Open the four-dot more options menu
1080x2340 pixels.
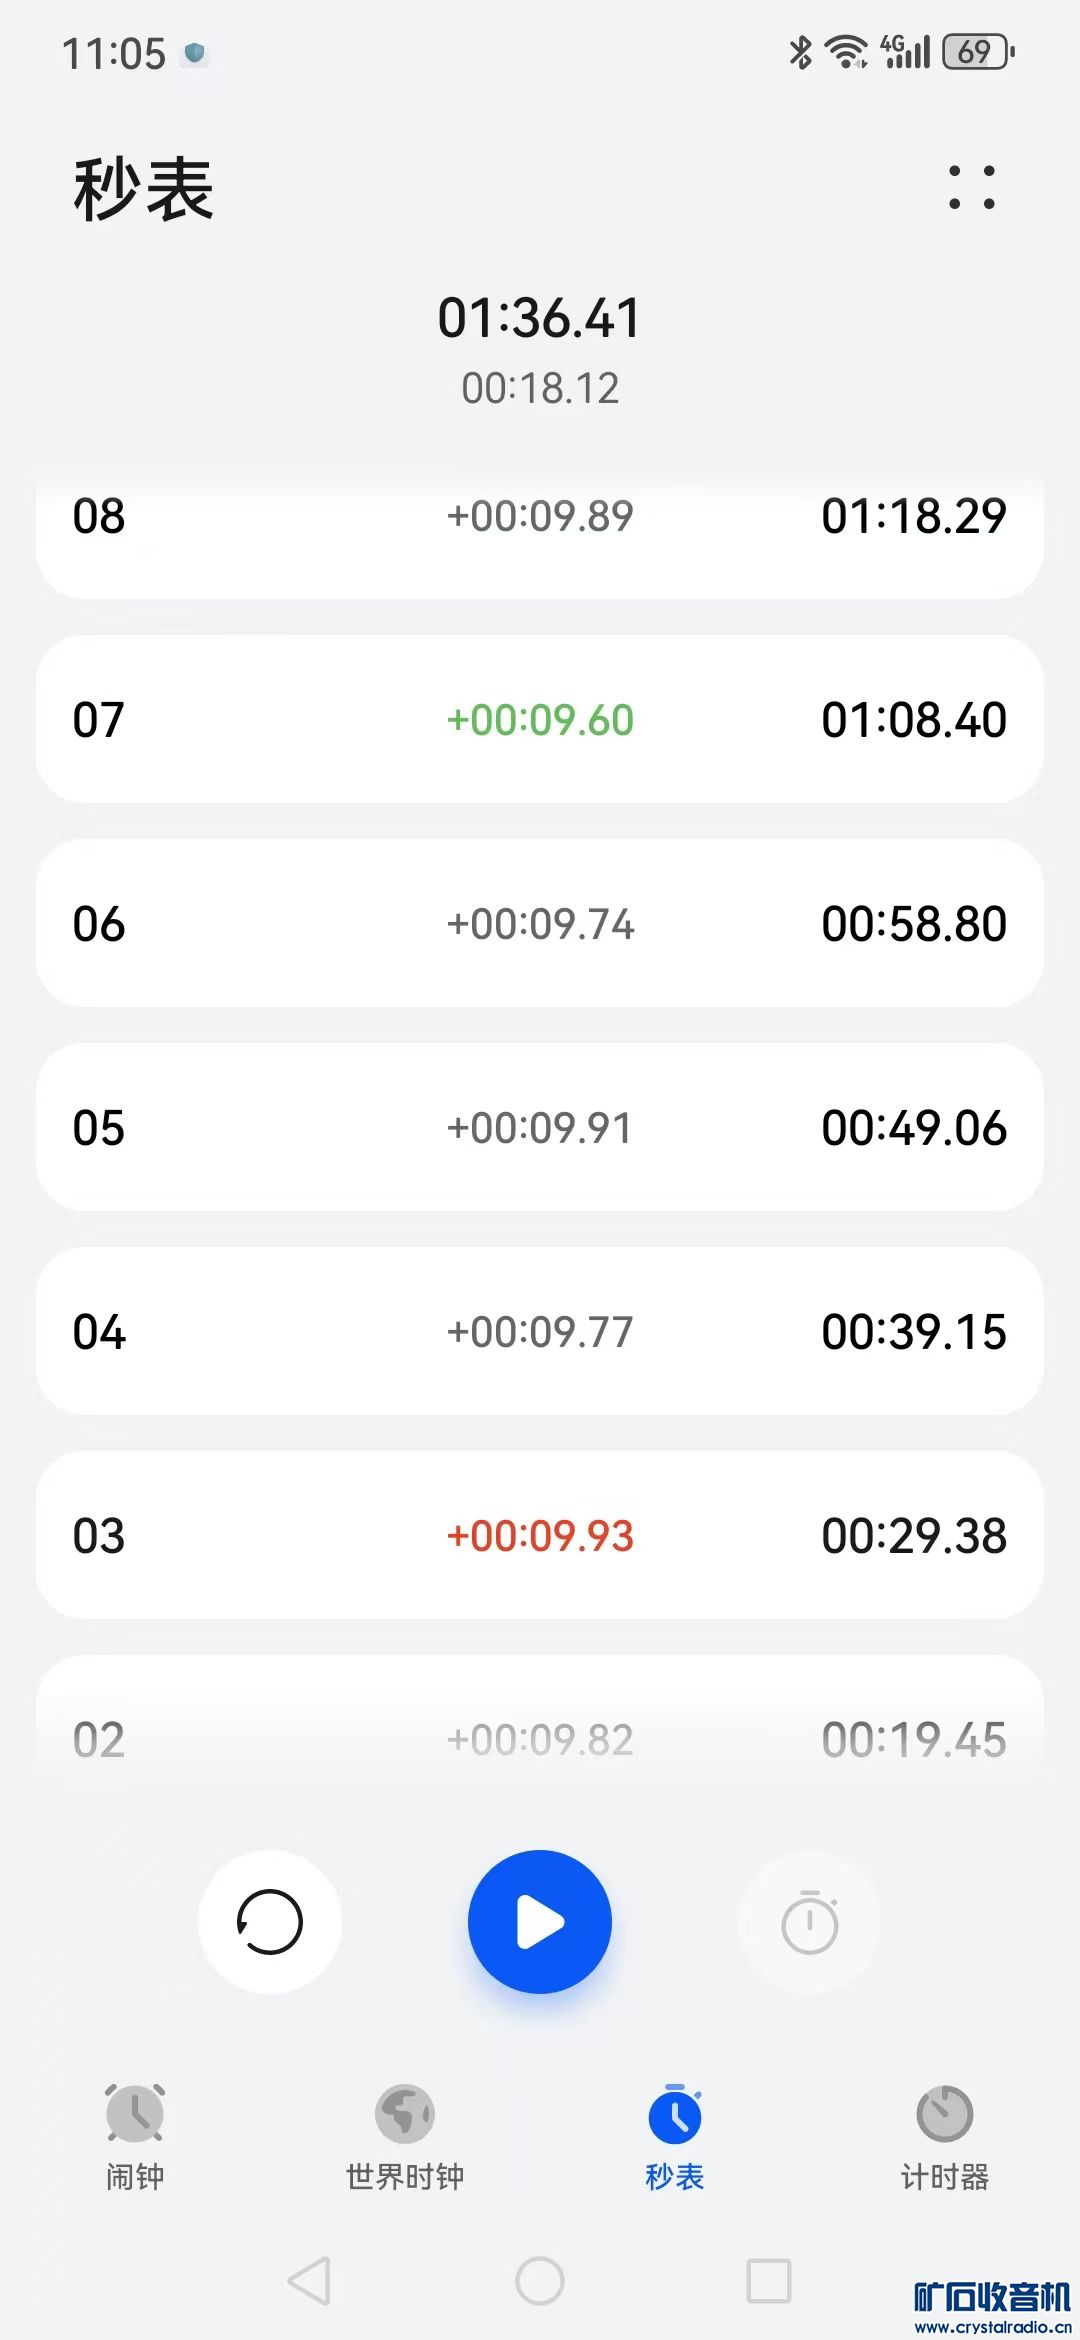pyautogui.click(x=971, y=187)
